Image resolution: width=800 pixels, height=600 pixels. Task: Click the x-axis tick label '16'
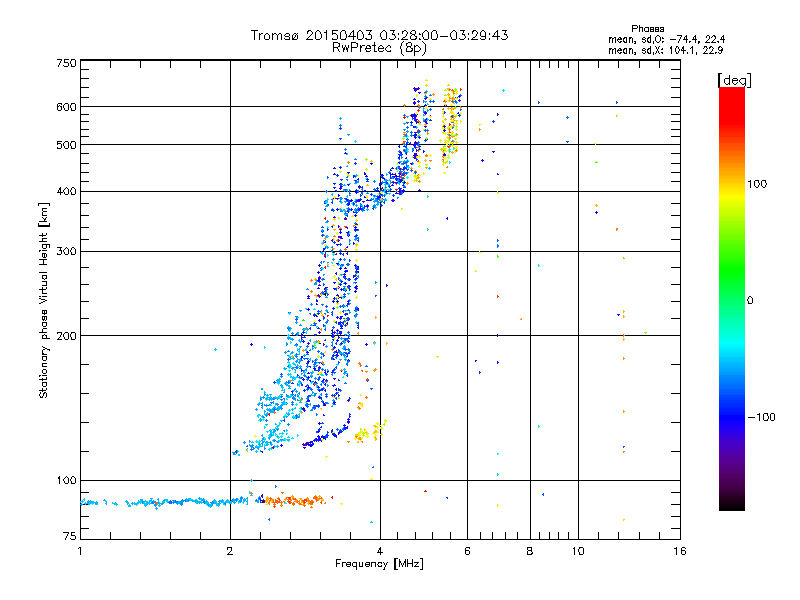coord(680,551)
